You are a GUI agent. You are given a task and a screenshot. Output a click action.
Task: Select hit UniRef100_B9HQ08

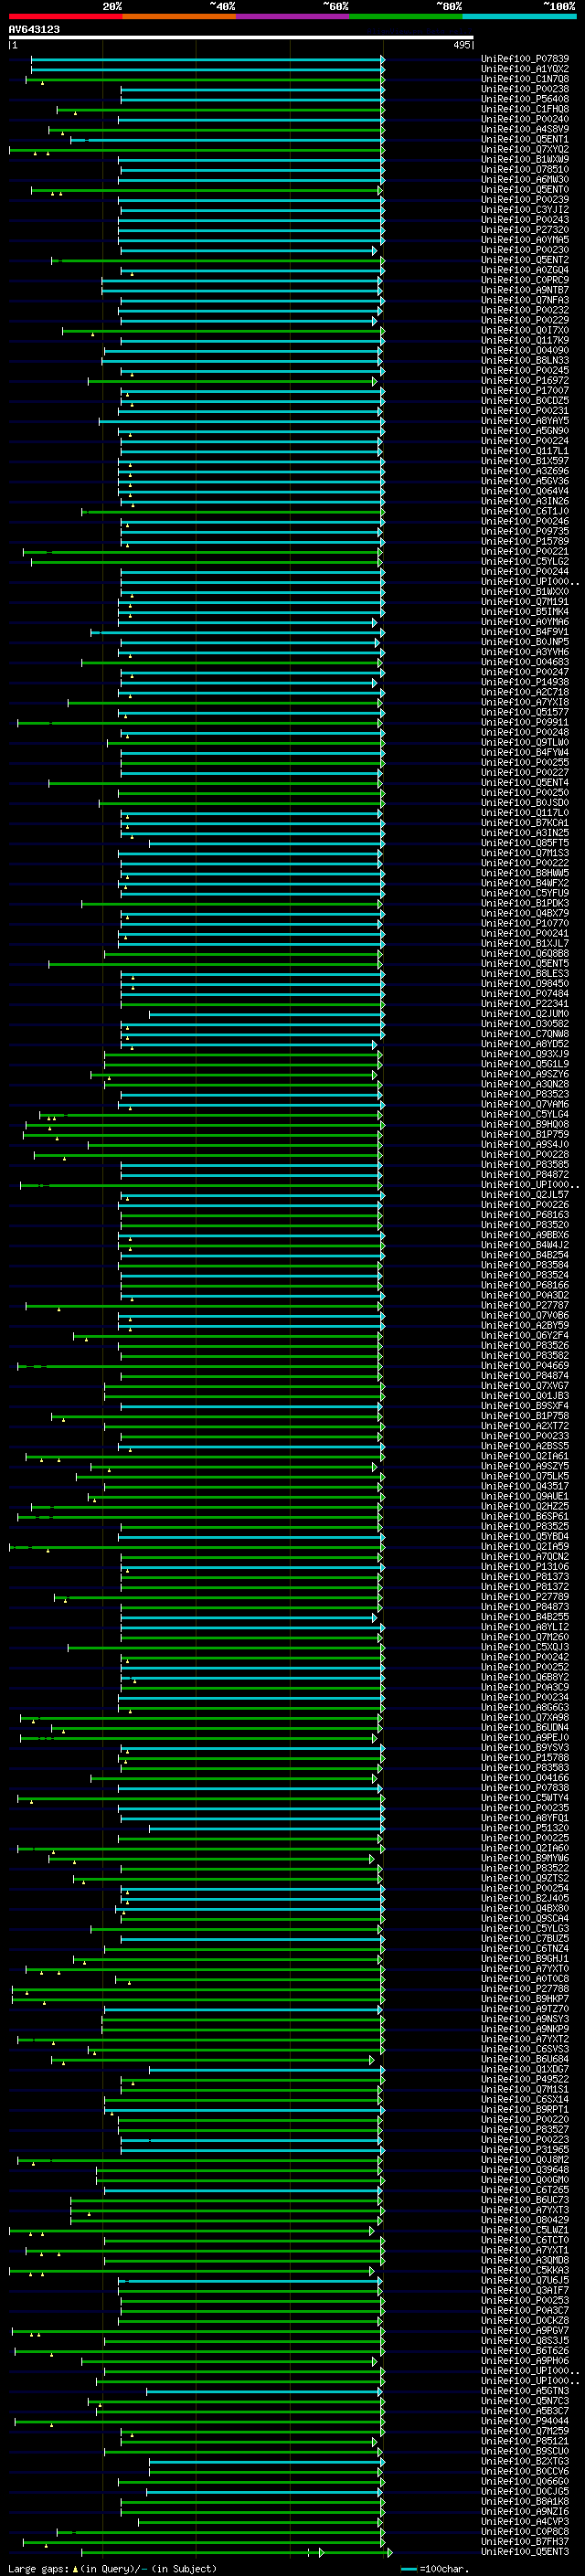[x=525, y=1124]
